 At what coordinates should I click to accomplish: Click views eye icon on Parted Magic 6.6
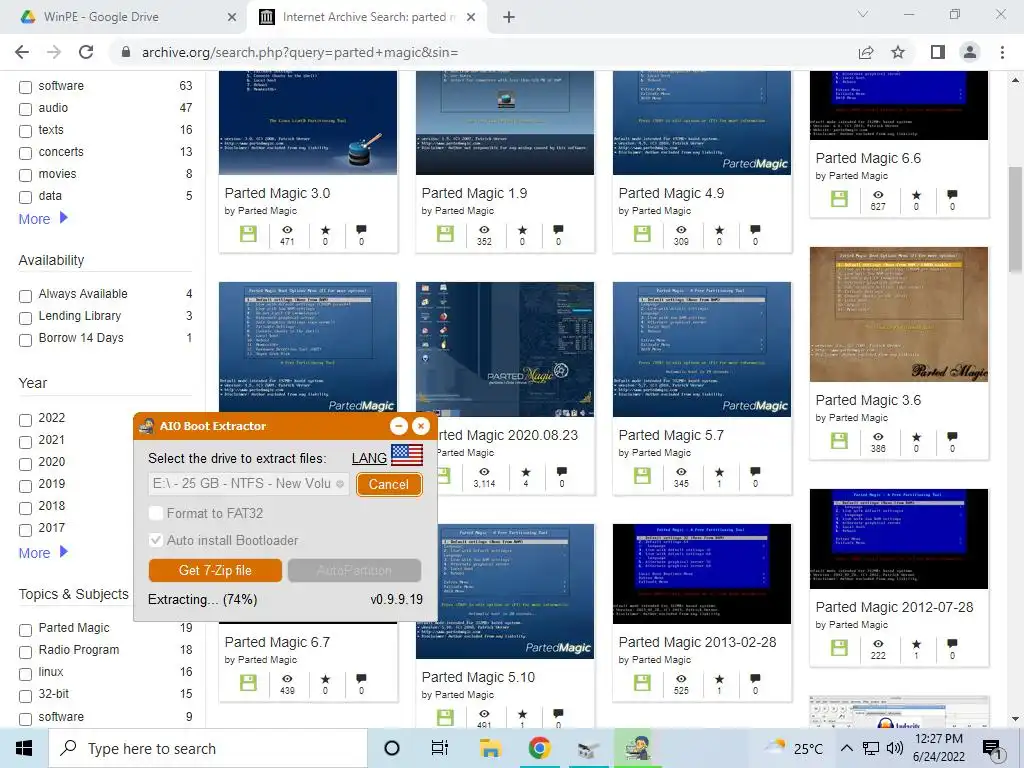click(x=878, y=195)
